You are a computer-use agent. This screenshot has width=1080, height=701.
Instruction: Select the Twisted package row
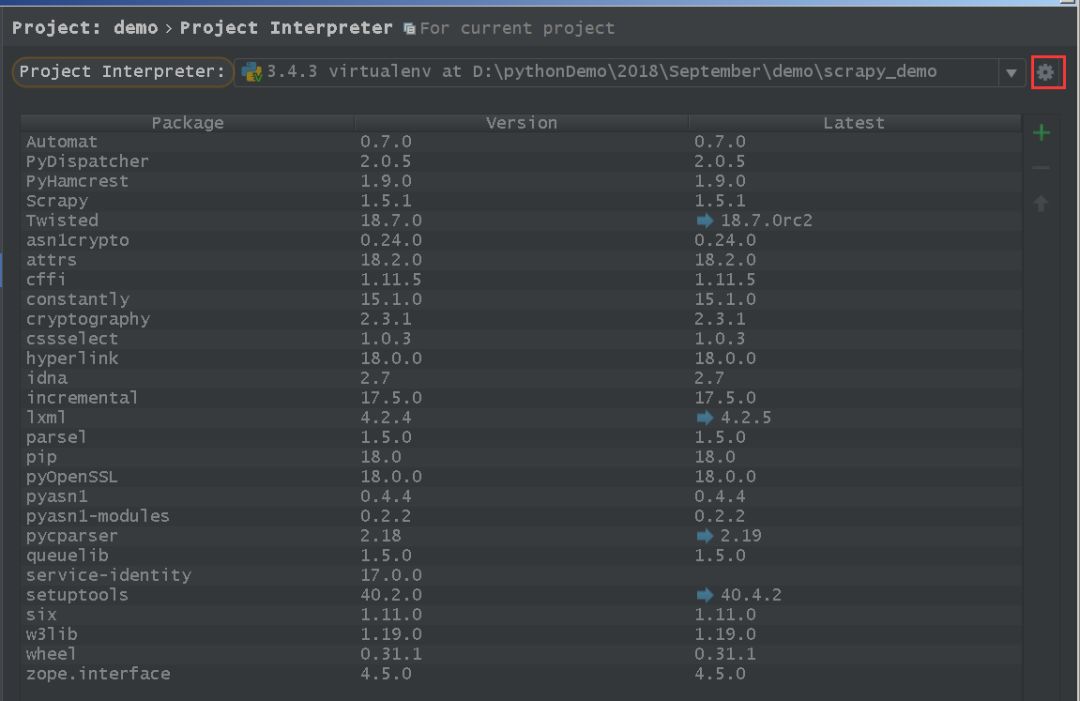521,220
